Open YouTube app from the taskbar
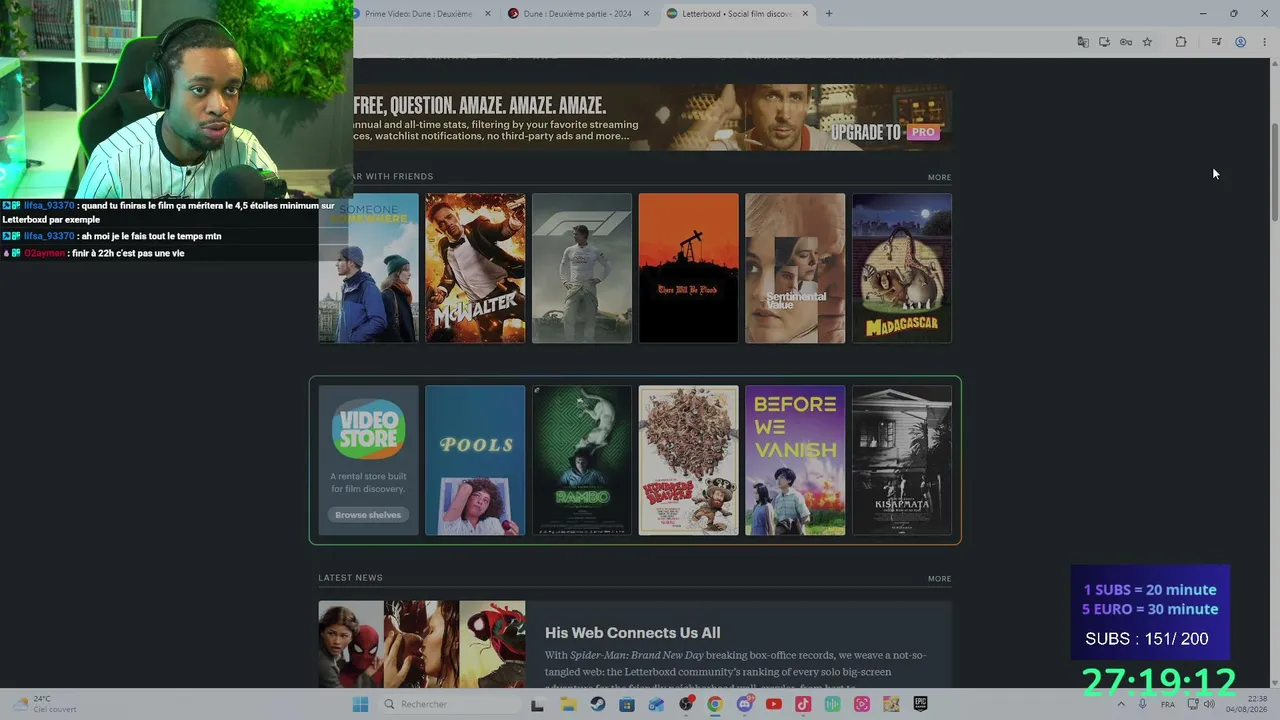Image resolution: width=1280 pixels, height=720 pixels. (774, 704)
